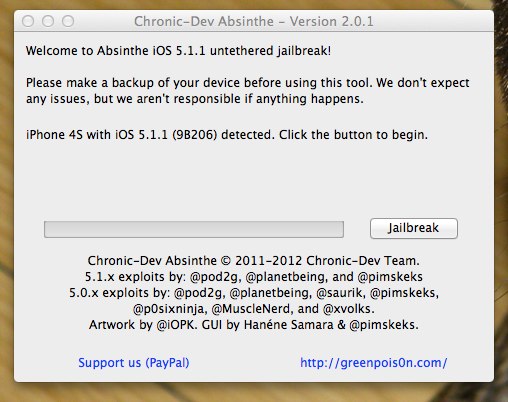
Task: Click the empty jailbreak progress bar
Action: click(x=194, y=229)
